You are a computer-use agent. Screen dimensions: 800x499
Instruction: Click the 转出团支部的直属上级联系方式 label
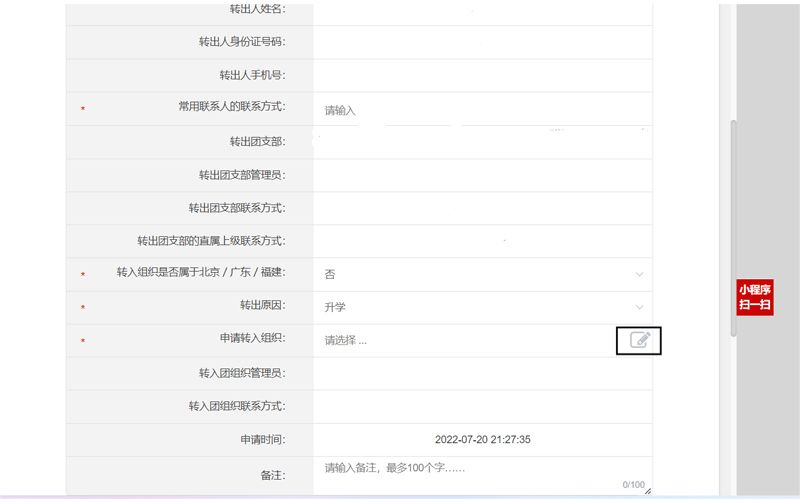coord(211,241)
